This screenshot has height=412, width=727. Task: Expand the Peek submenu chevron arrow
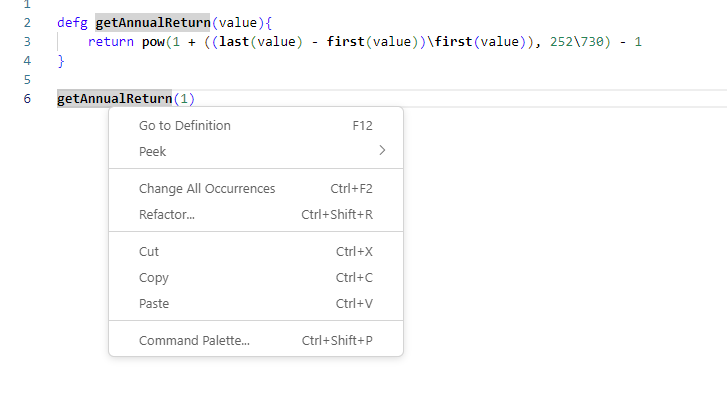click(381, 152)
